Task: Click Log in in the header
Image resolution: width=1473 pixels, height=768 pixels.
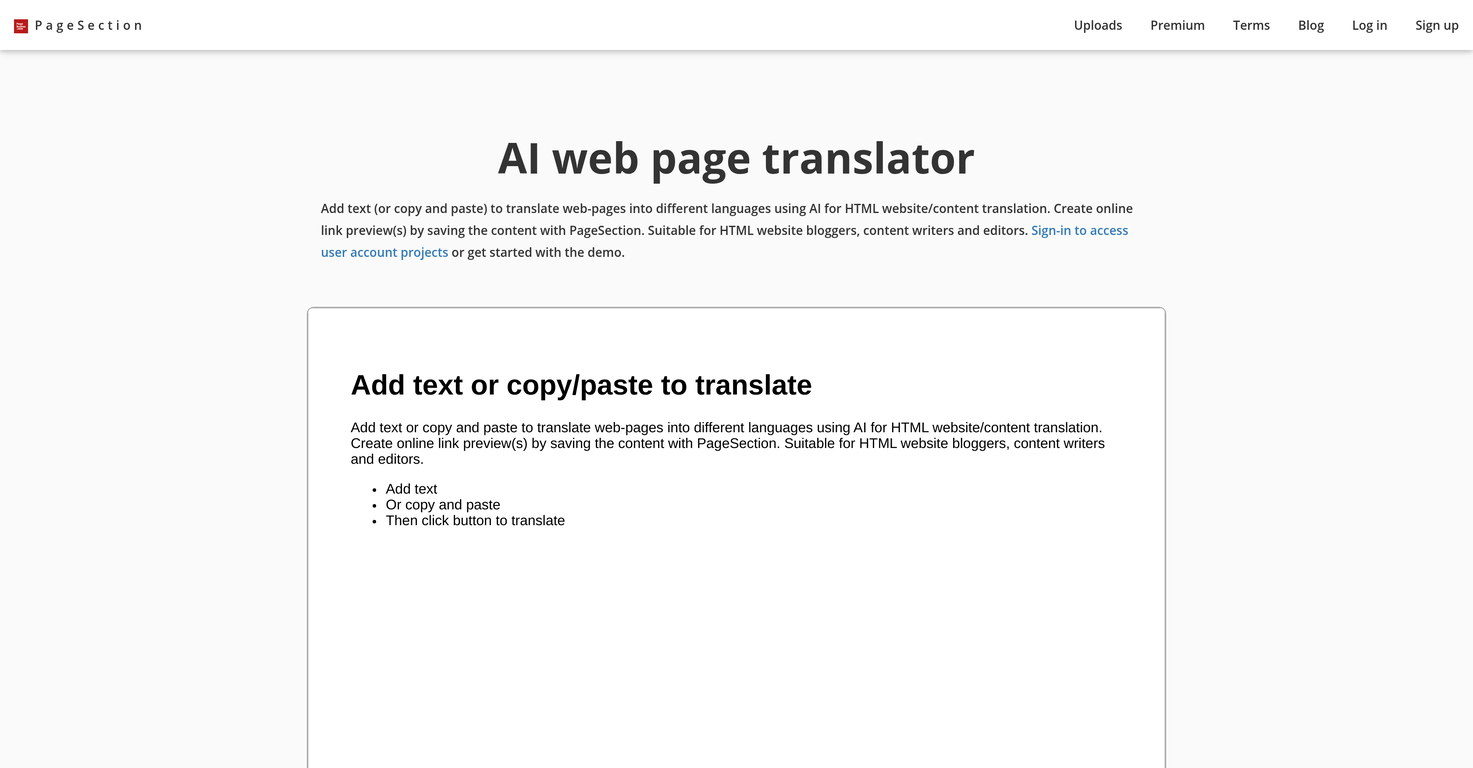Action: coord(1369,25)
